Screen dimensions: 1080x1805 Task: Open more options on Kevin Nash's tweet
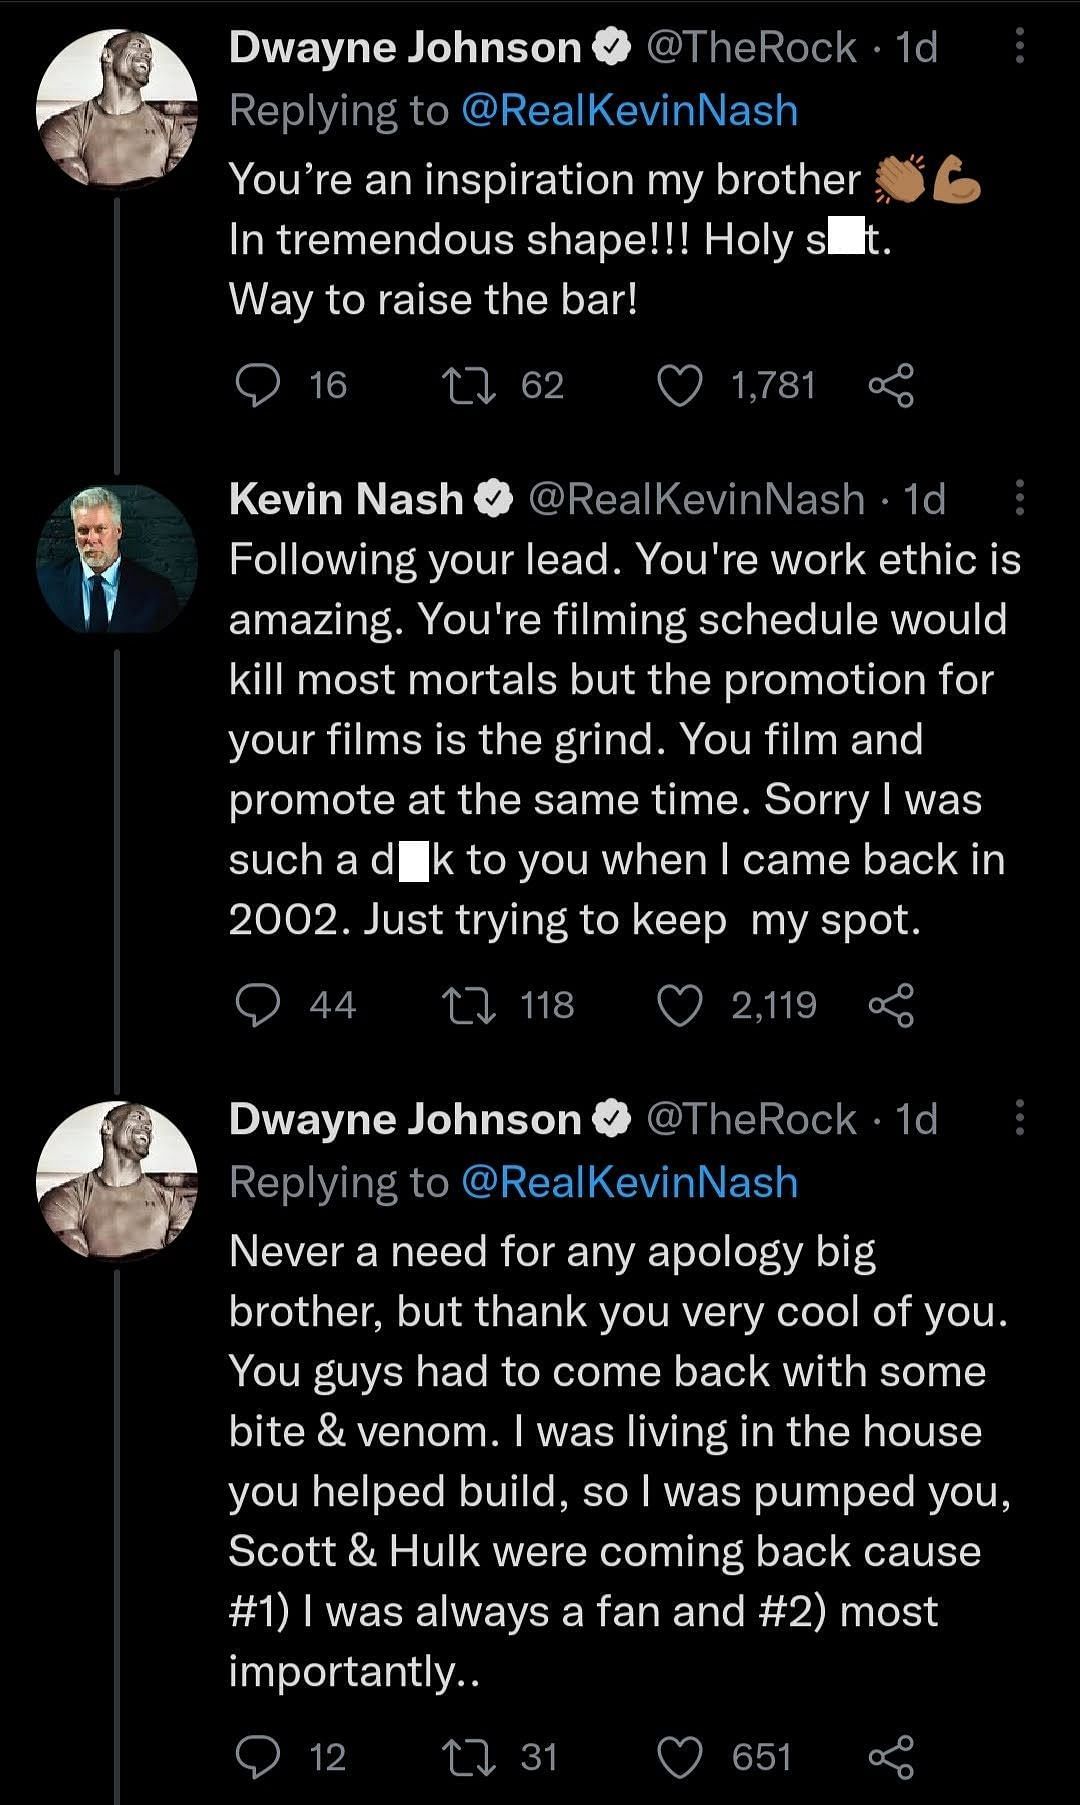1019,497
